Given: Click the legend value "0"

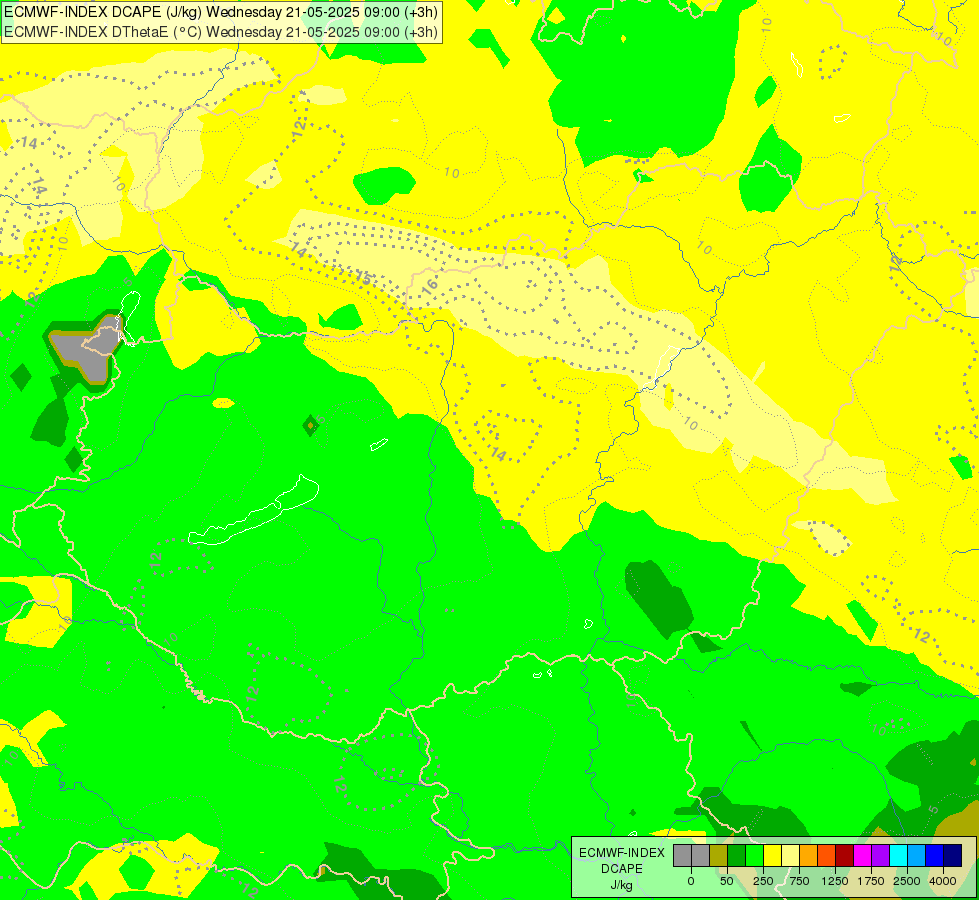Looking at the screenshot, I should (x=691, y=881).
